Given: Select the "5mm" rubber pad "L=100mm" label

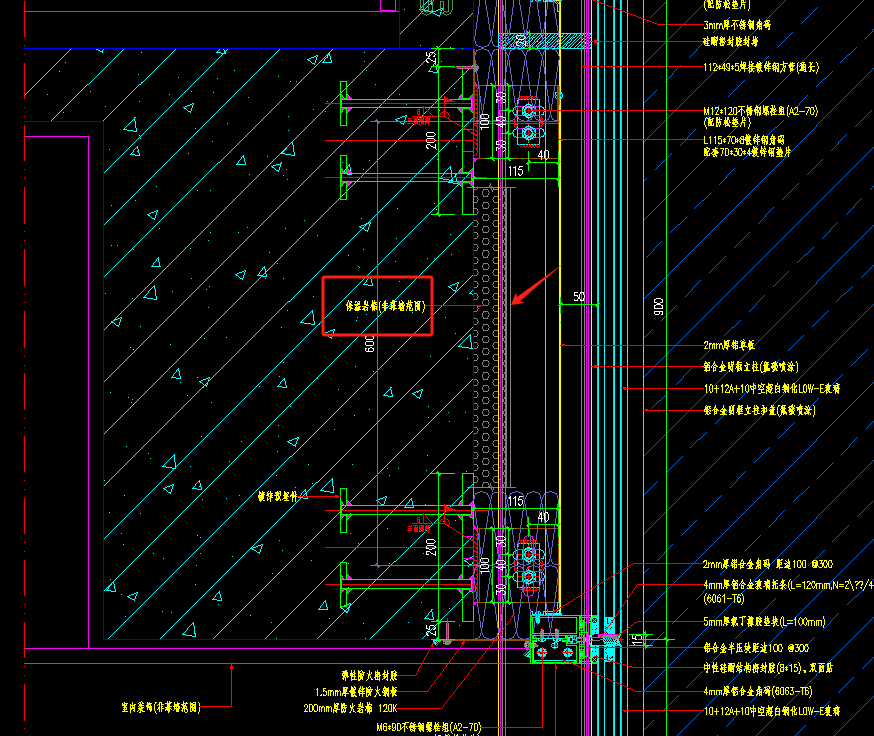Looking at the screenshot, I should (764, 622).
